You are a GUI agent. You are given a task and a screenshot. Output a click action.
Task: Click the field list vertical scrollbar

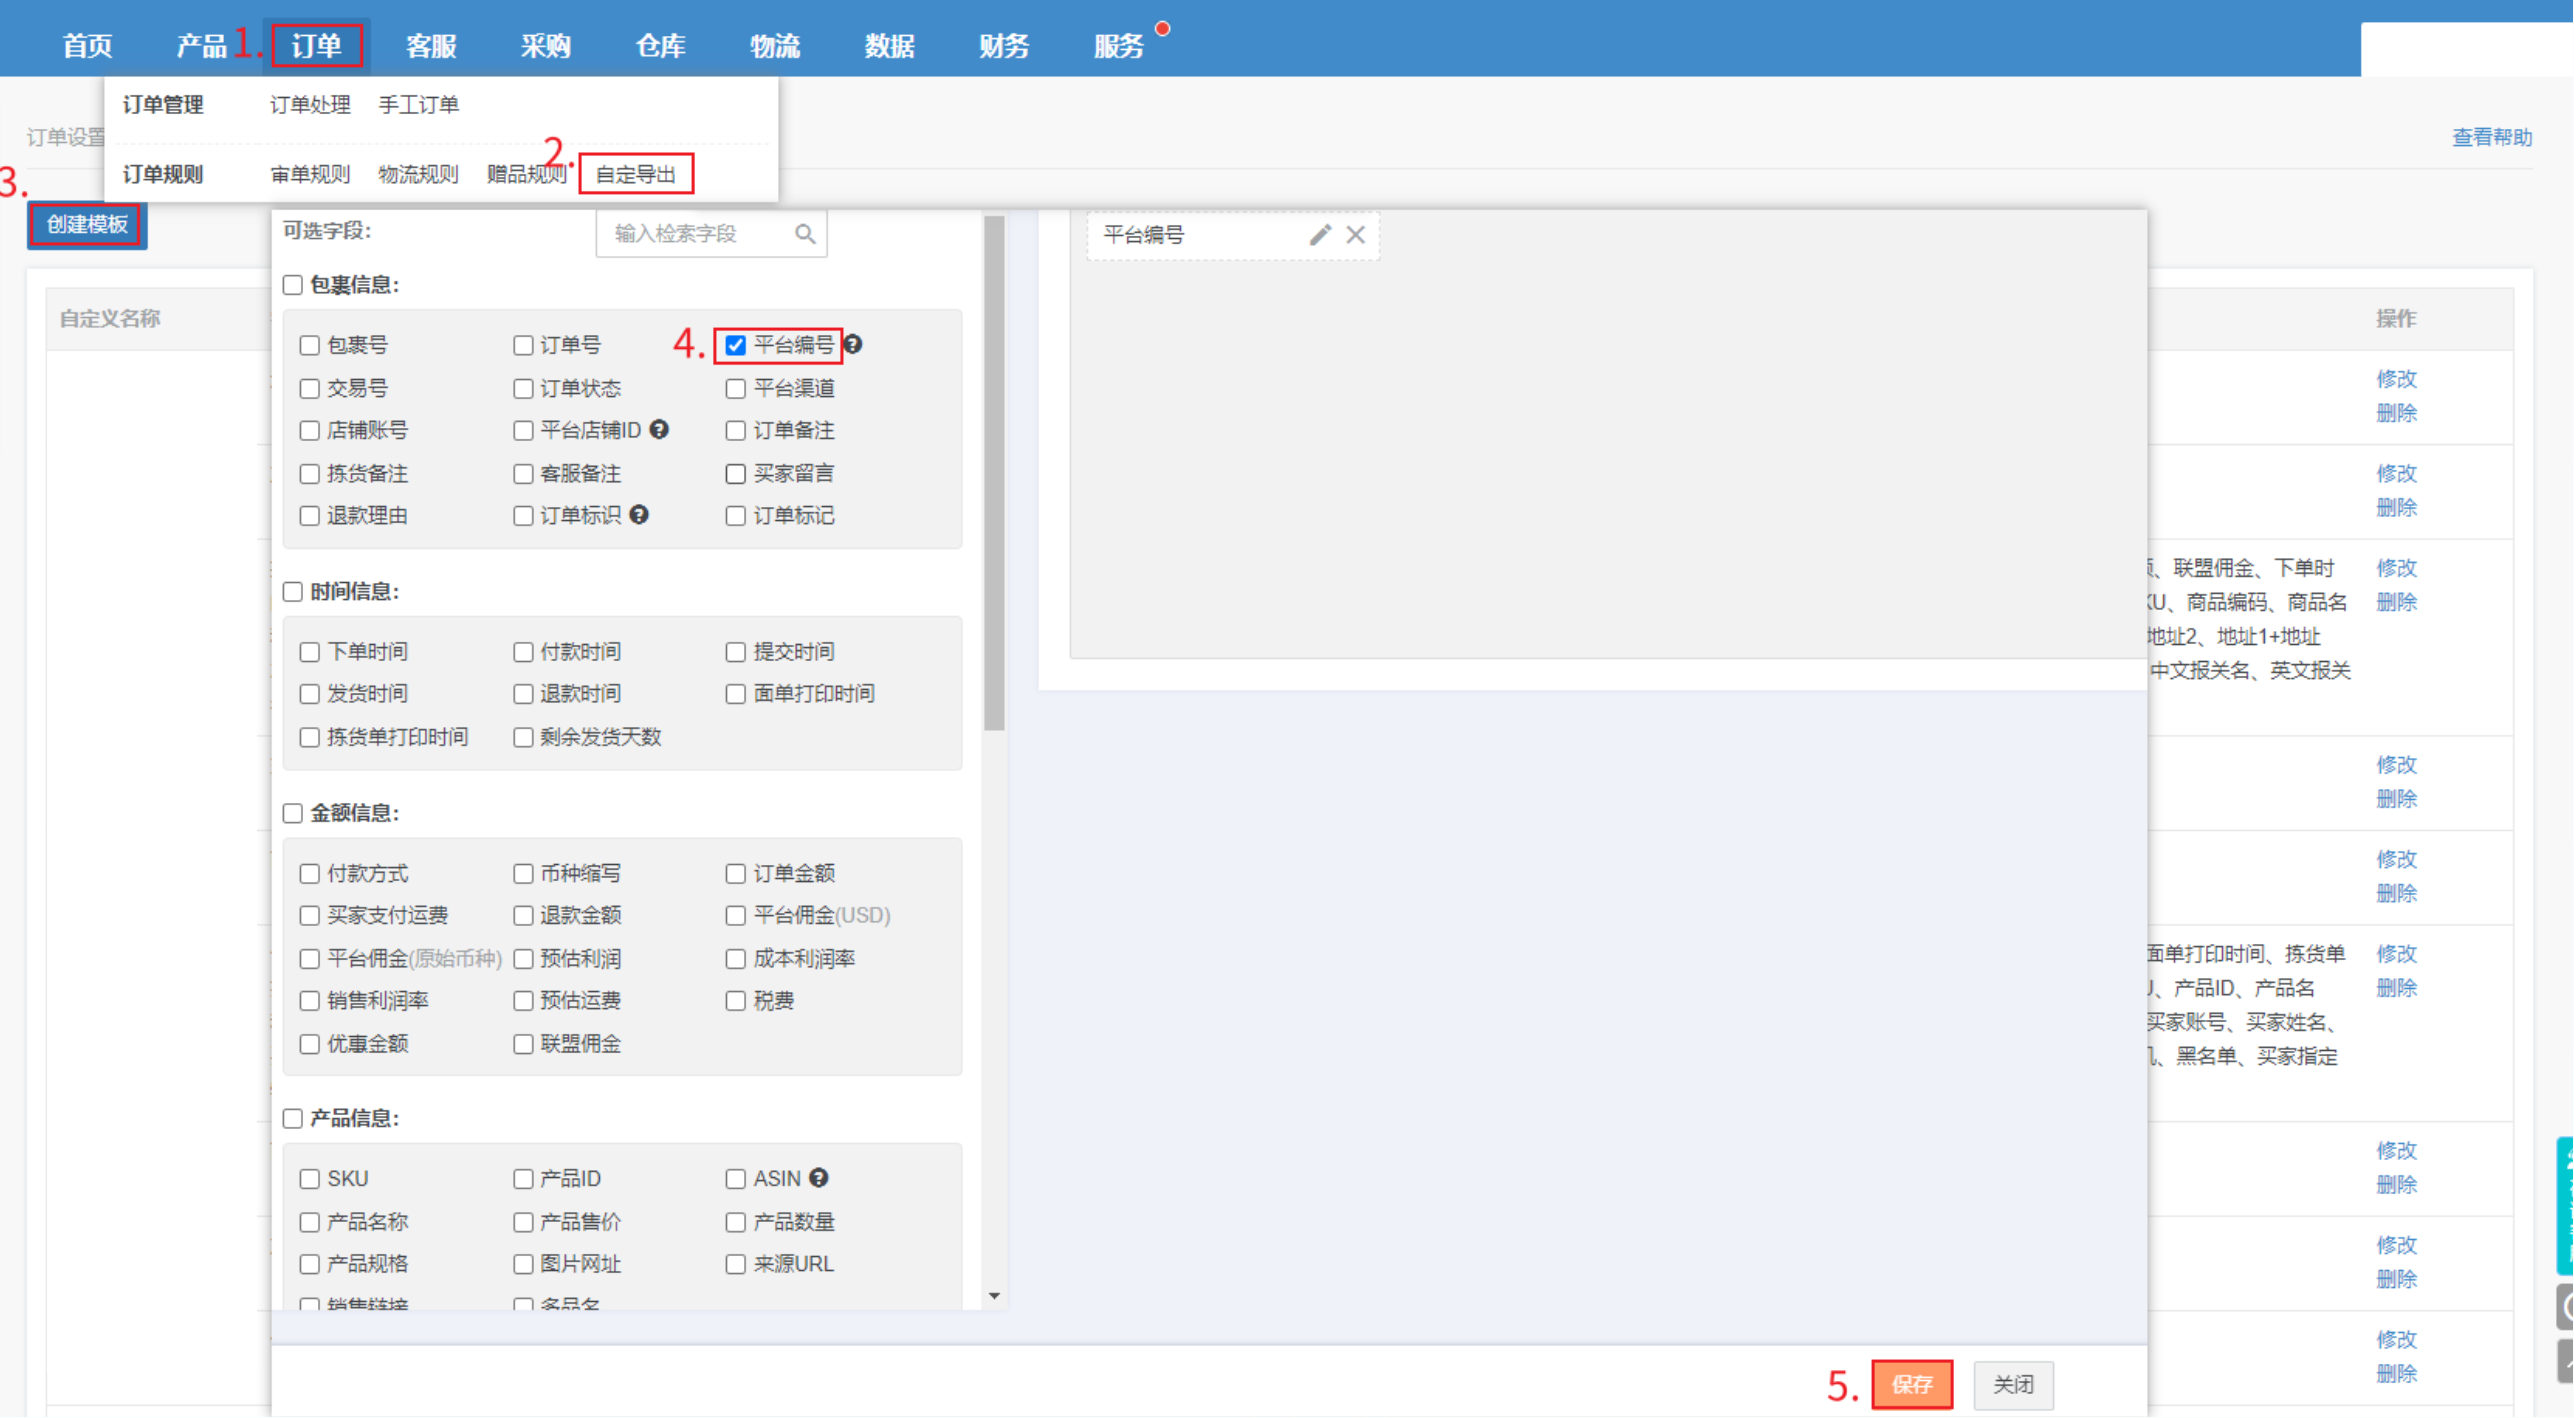point(994,472)
